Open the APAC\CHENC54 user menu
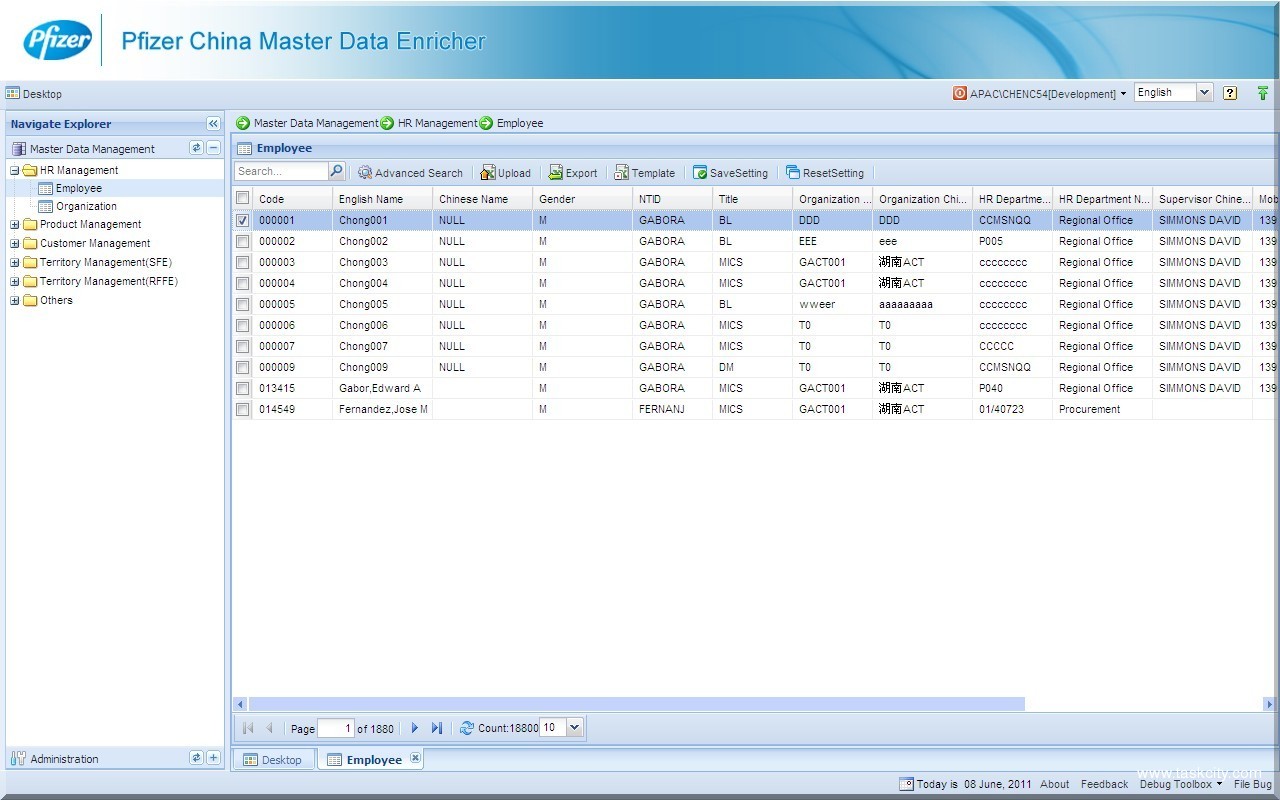Image resolution: width=1280 pixels, height=800 pixels. click(1040, 93)
